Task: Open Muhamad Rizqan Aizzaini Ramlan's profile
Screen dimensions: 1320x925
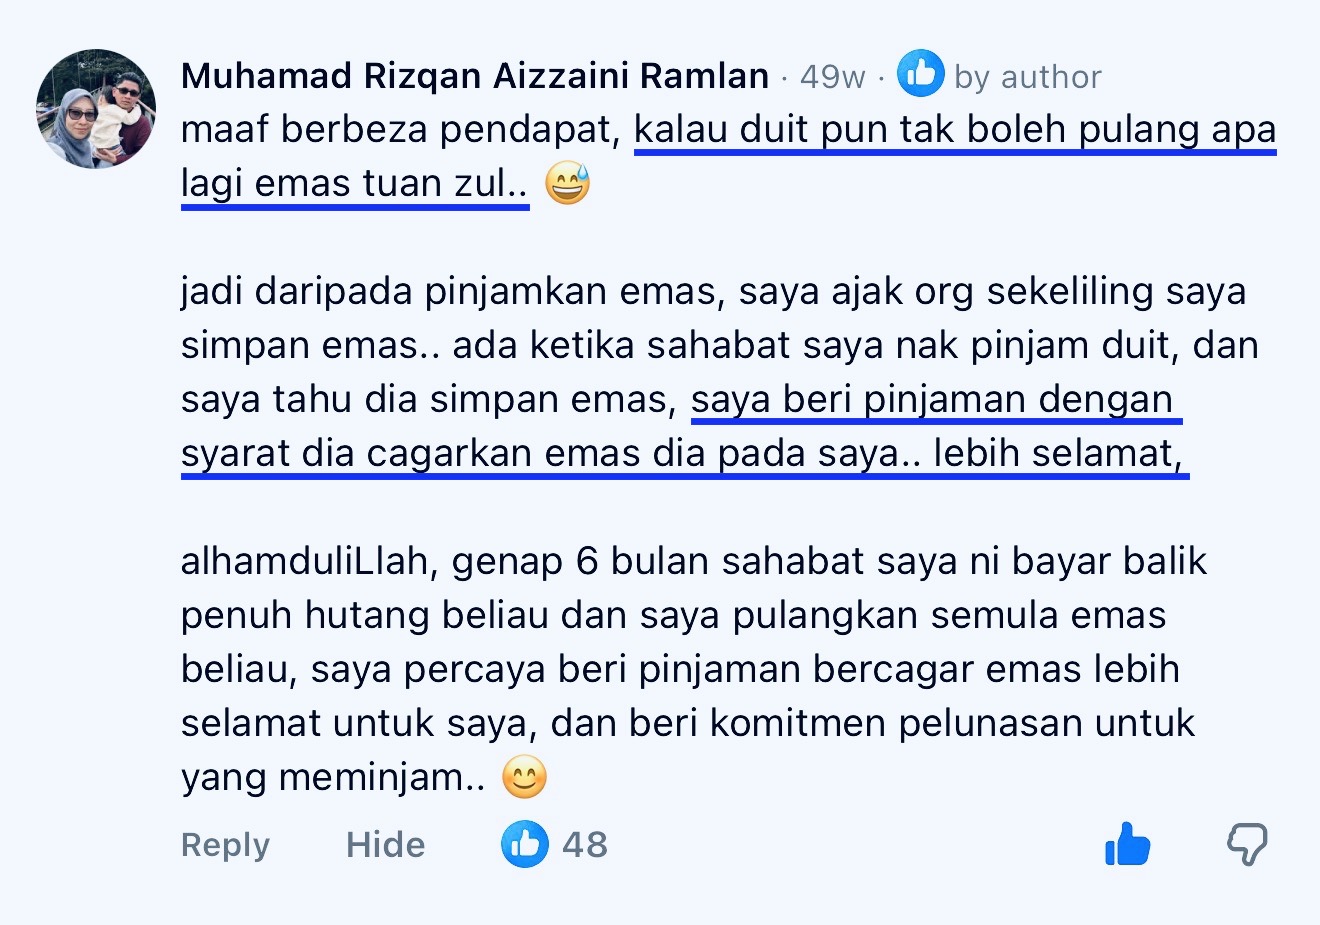Action: pos(475,76)
